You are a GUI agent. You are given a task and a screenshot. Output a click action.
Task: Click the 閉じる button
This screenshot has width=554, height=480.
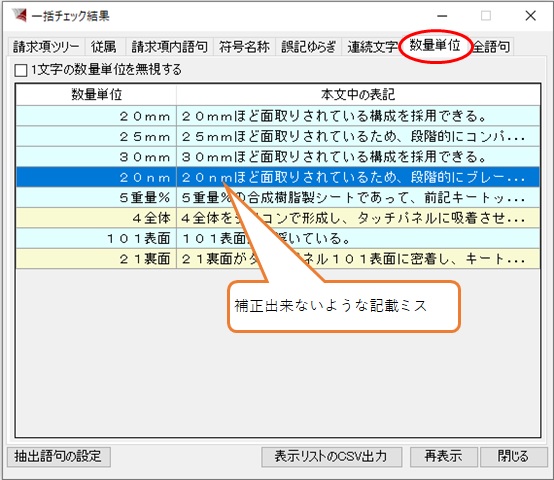[x=513, y=456]
